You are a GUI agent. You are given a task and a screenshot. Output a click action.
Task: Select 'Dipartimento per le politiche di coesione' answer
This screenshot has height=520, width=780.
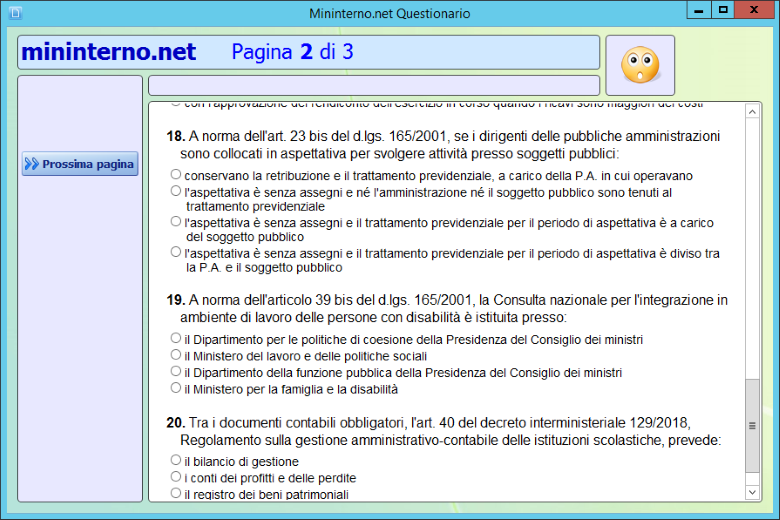click(176, 339)
